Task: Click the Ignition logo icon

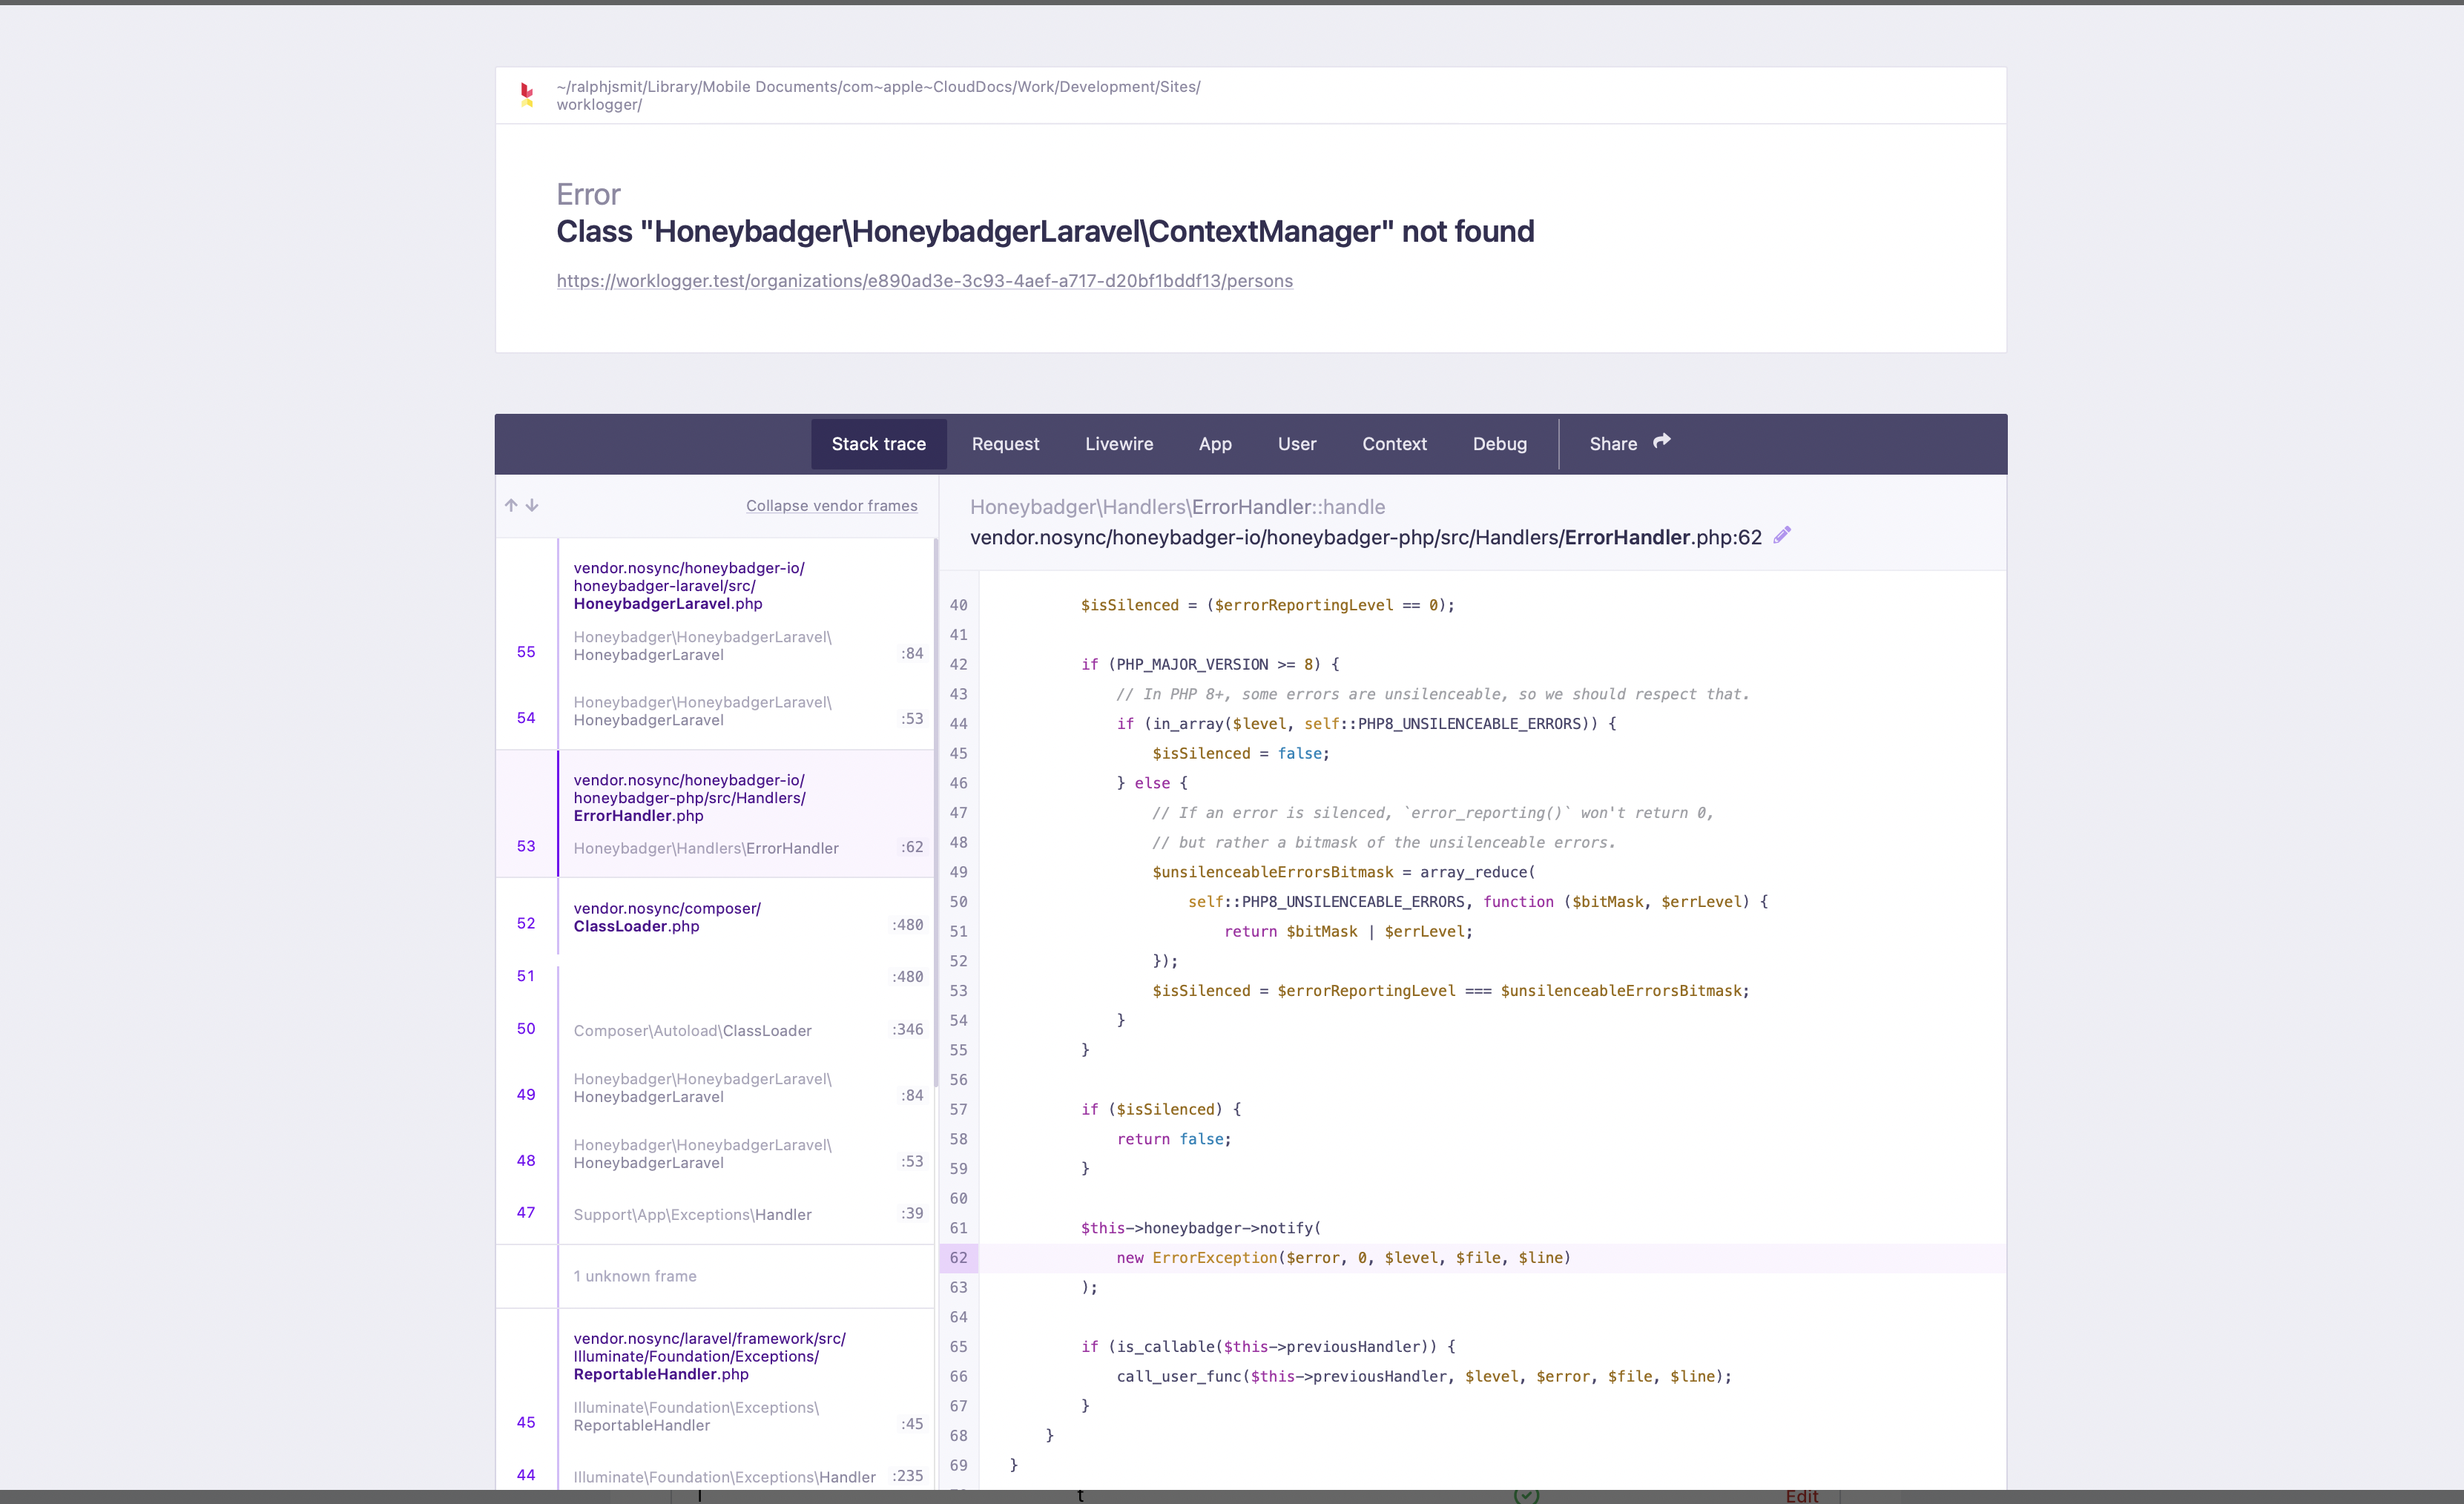Action: (x=527, y=95)
